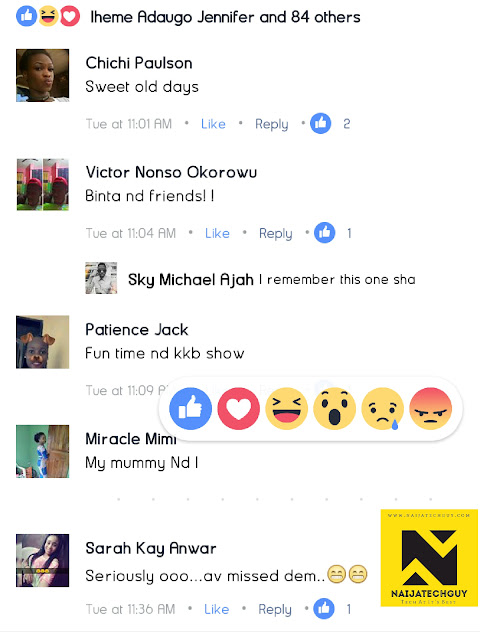The image size is (480, 640).
Task: Pick the red Angry reaction emoji
Action: pos(430,409)
